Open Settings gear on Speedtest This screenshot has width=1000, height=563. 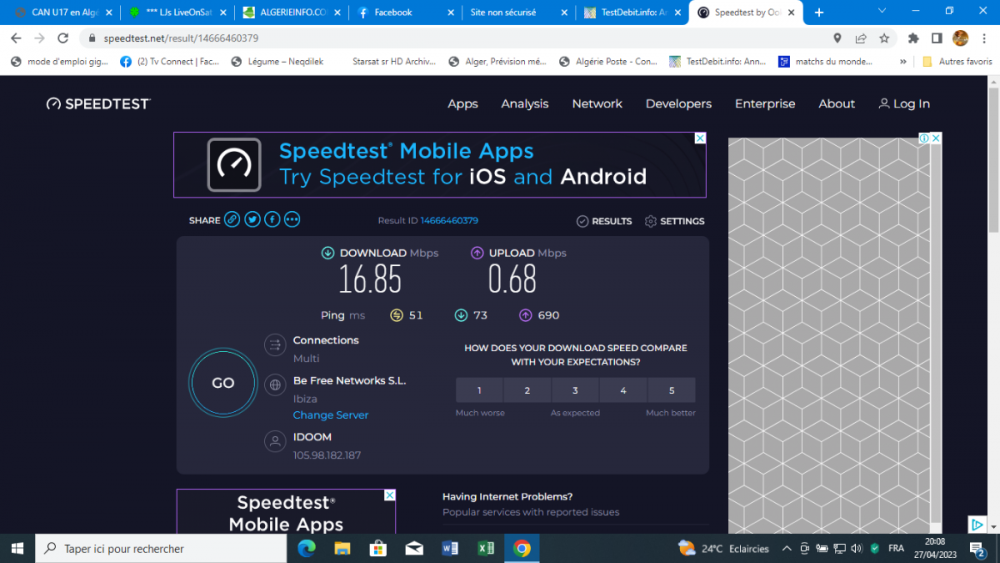675,221
